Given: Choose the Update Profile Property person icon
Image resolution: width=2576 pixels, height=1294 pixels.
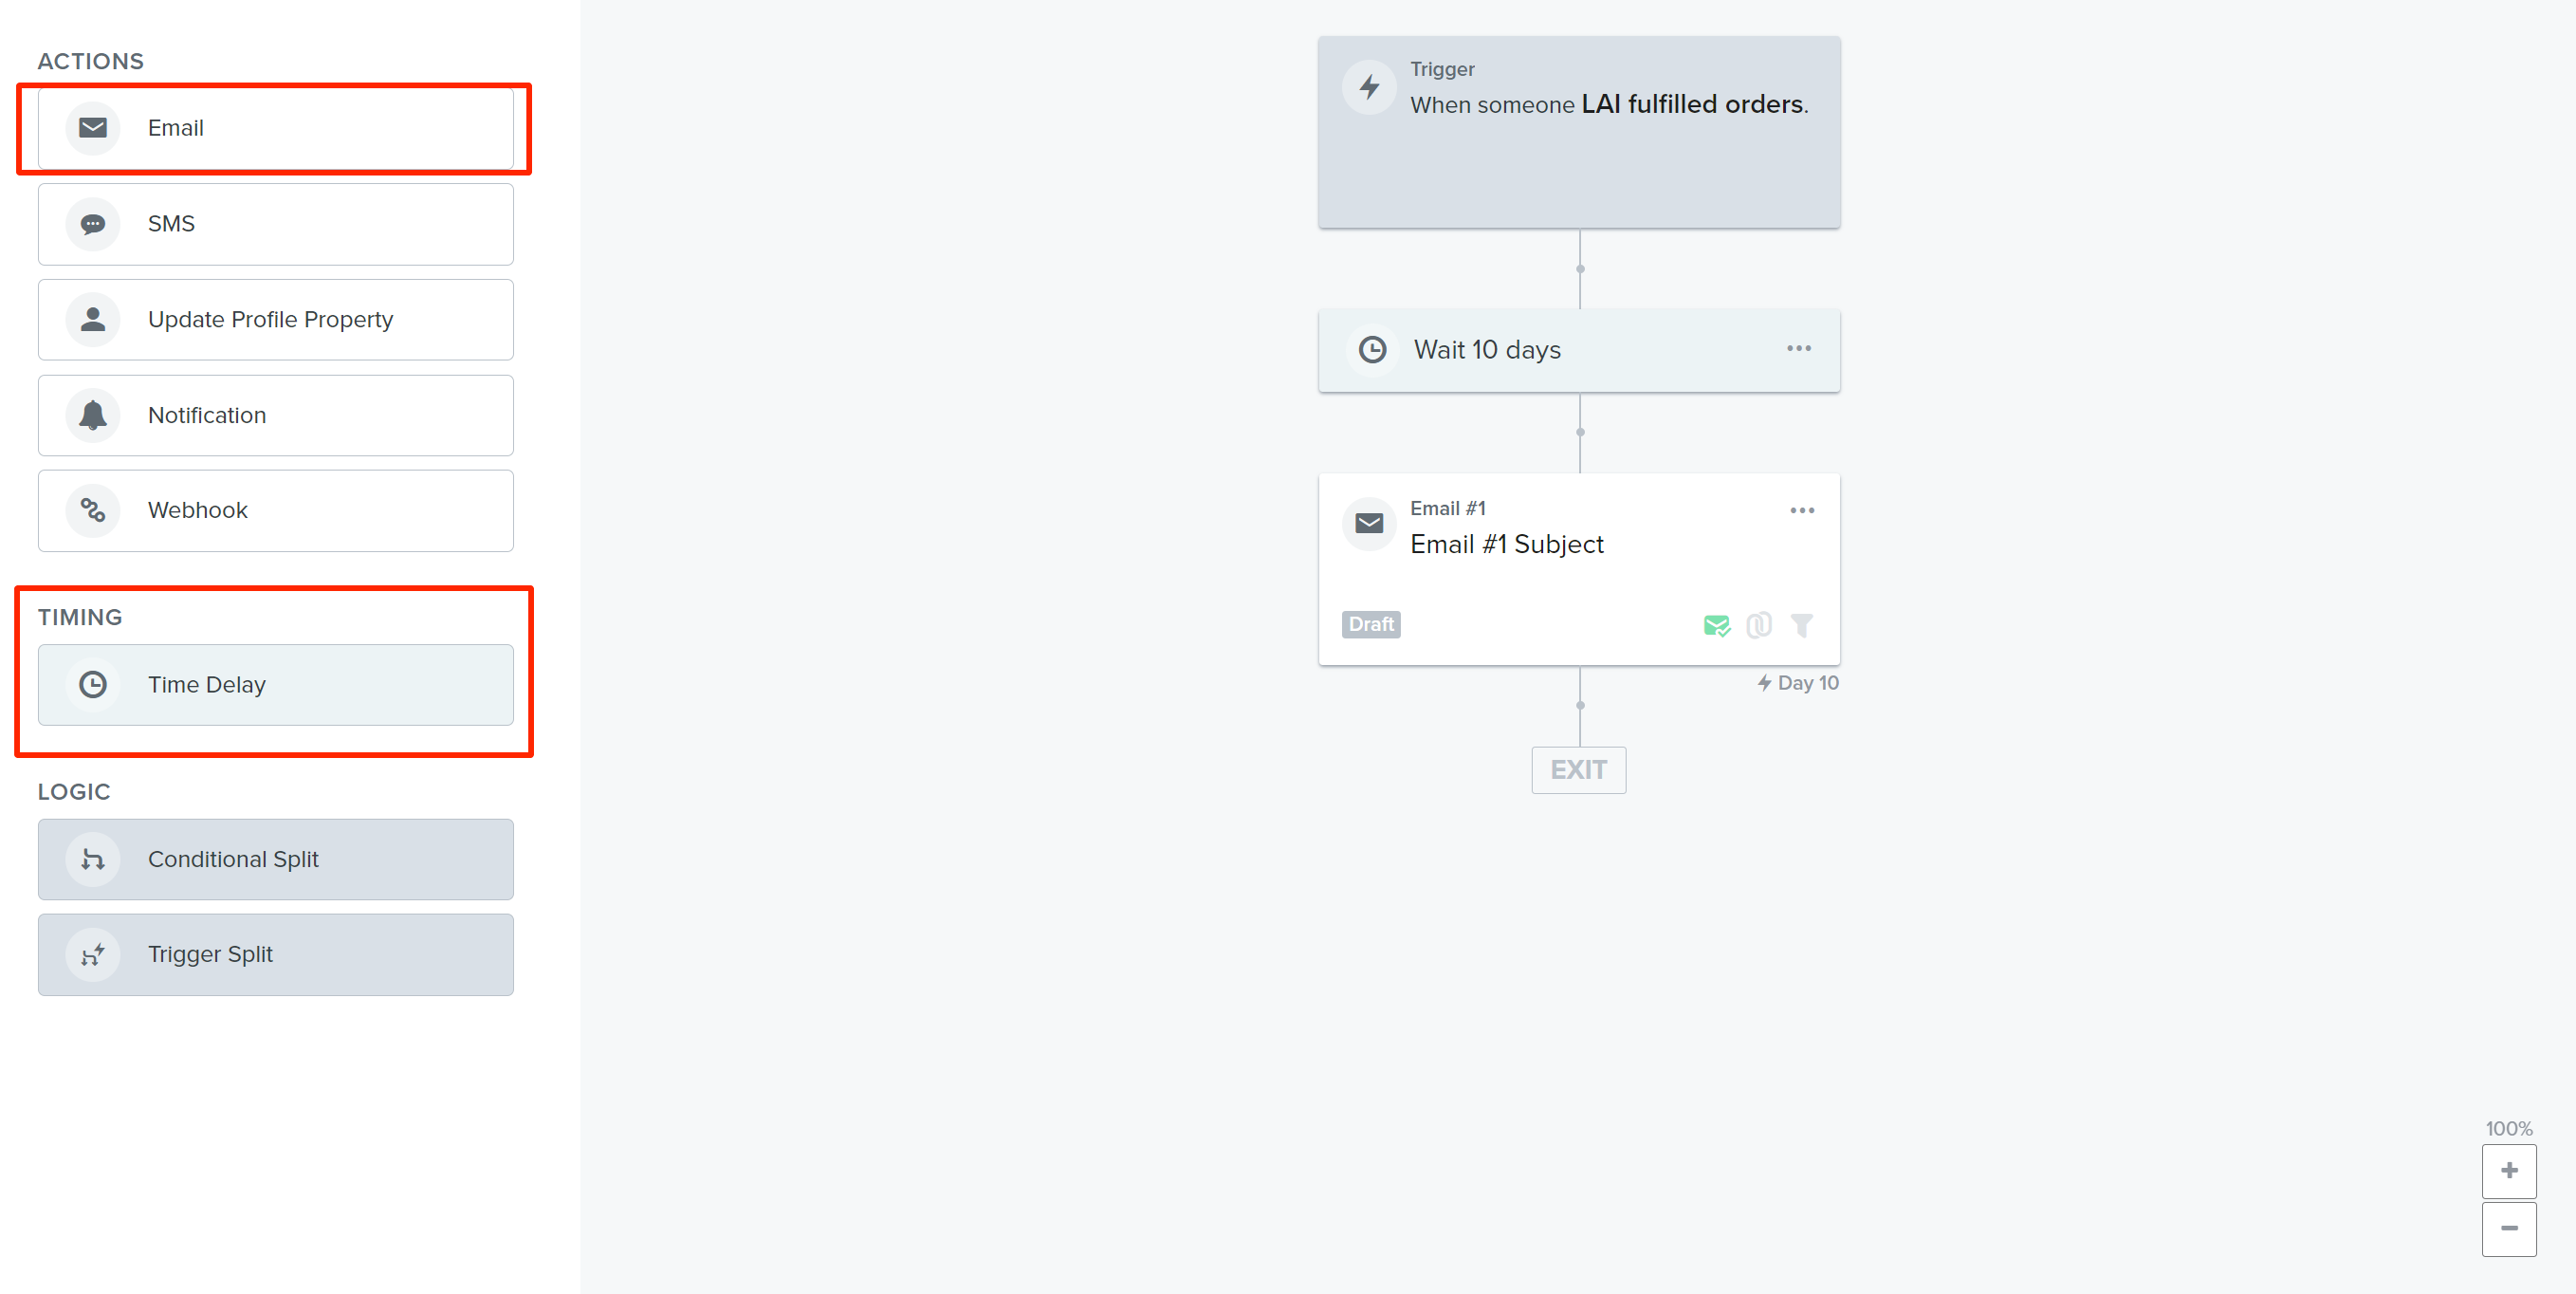Looking at the screenshot, I should coord(93,320).
